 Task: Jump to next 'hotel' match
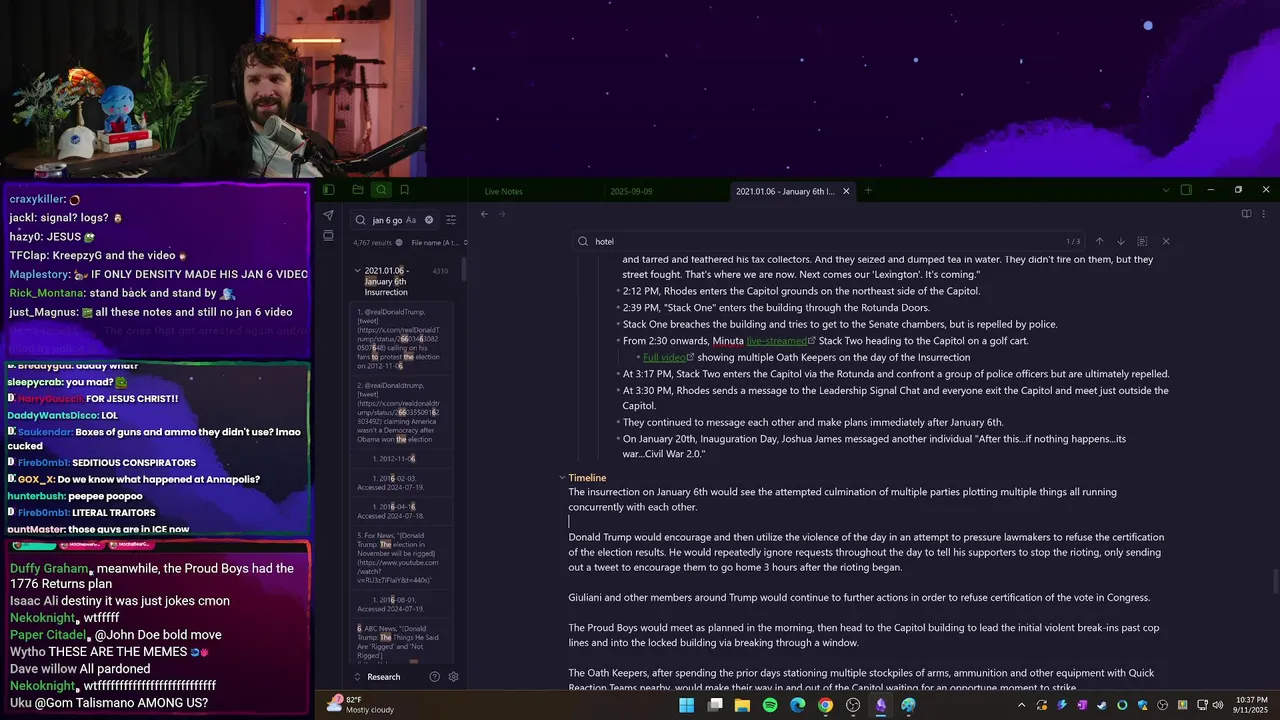click(1120, 241)
